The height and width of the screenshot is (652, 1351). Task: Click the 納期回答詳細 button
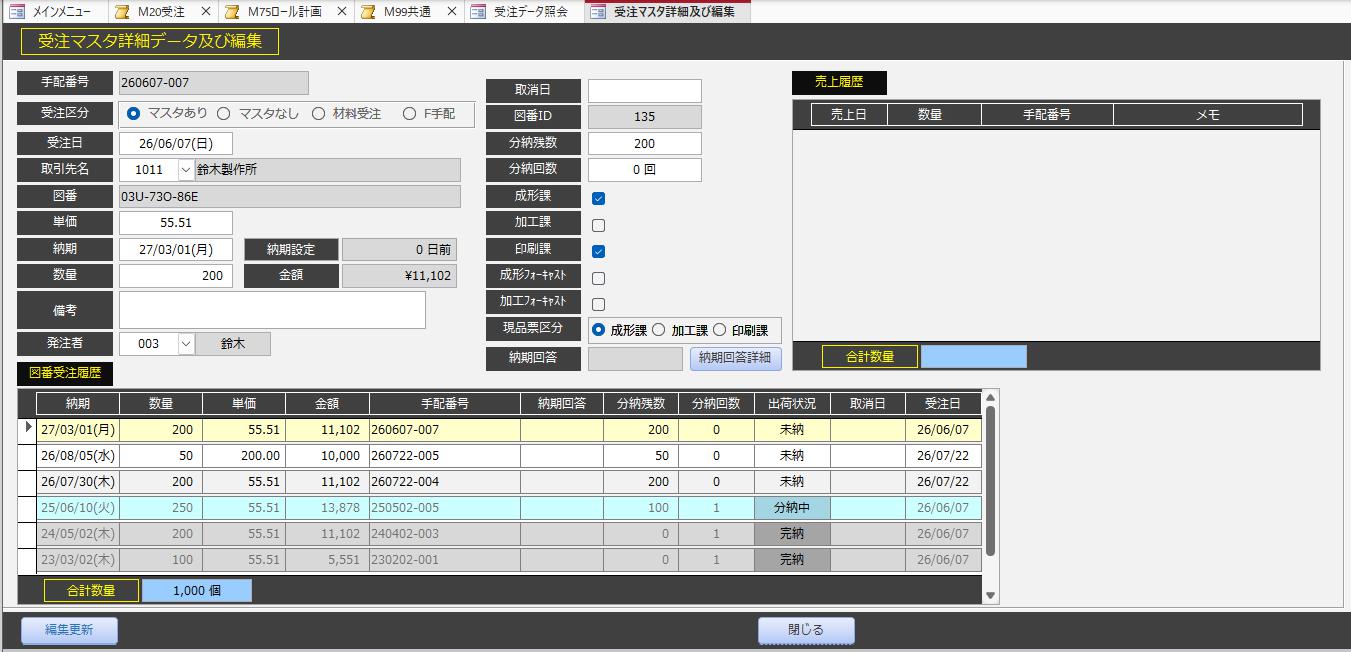736,358
